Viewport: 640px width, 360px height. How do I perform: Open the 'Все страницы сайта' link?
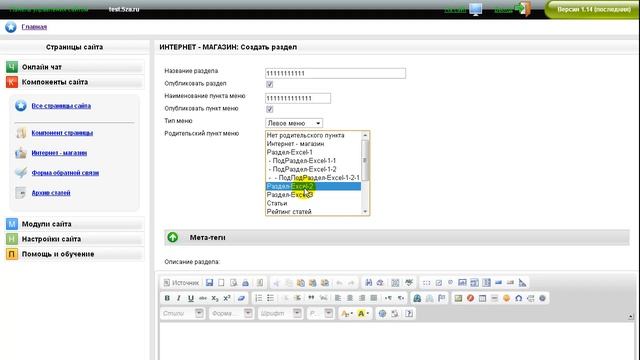pyautogui.click(x=61, y=106)
